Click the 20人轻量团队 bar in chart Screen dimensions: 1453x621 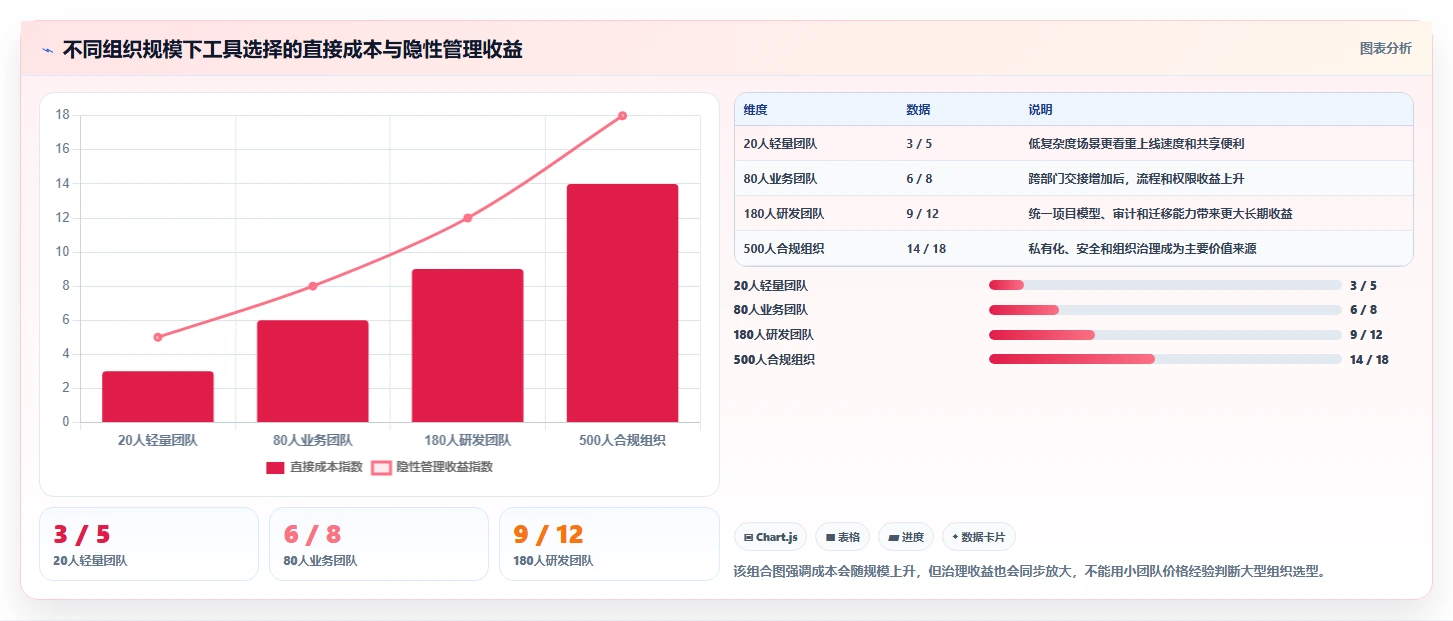(158, 397)
